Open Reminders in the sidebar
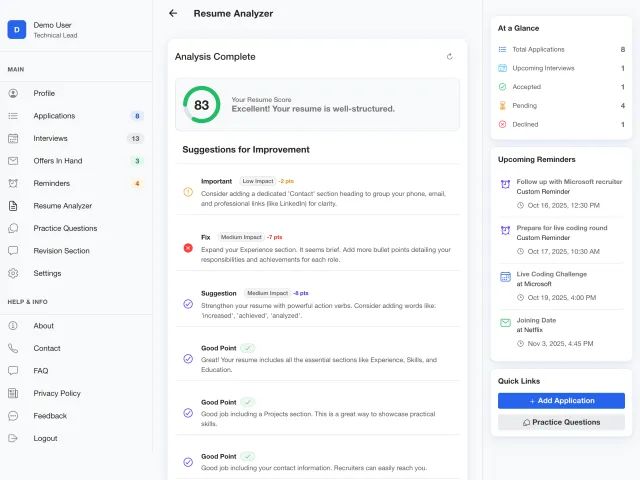The image size is (640, 480). [76, 183]
